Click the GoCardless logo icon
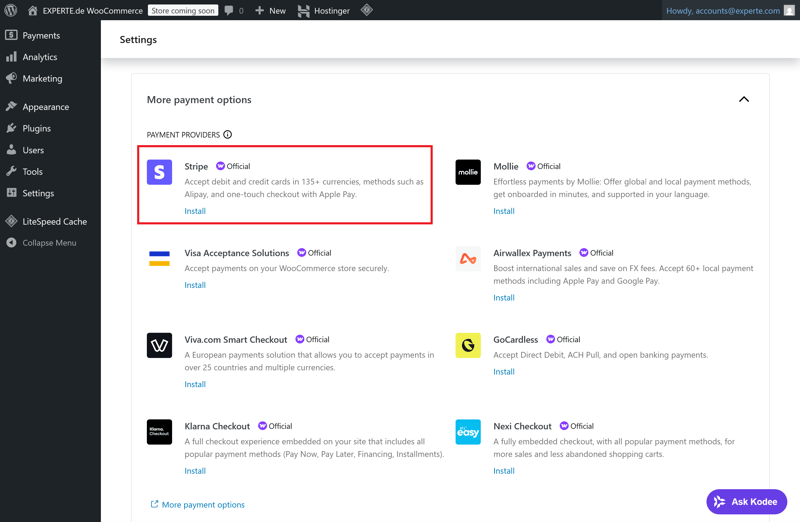The image size is (800, 522). (x=468, y=345)
